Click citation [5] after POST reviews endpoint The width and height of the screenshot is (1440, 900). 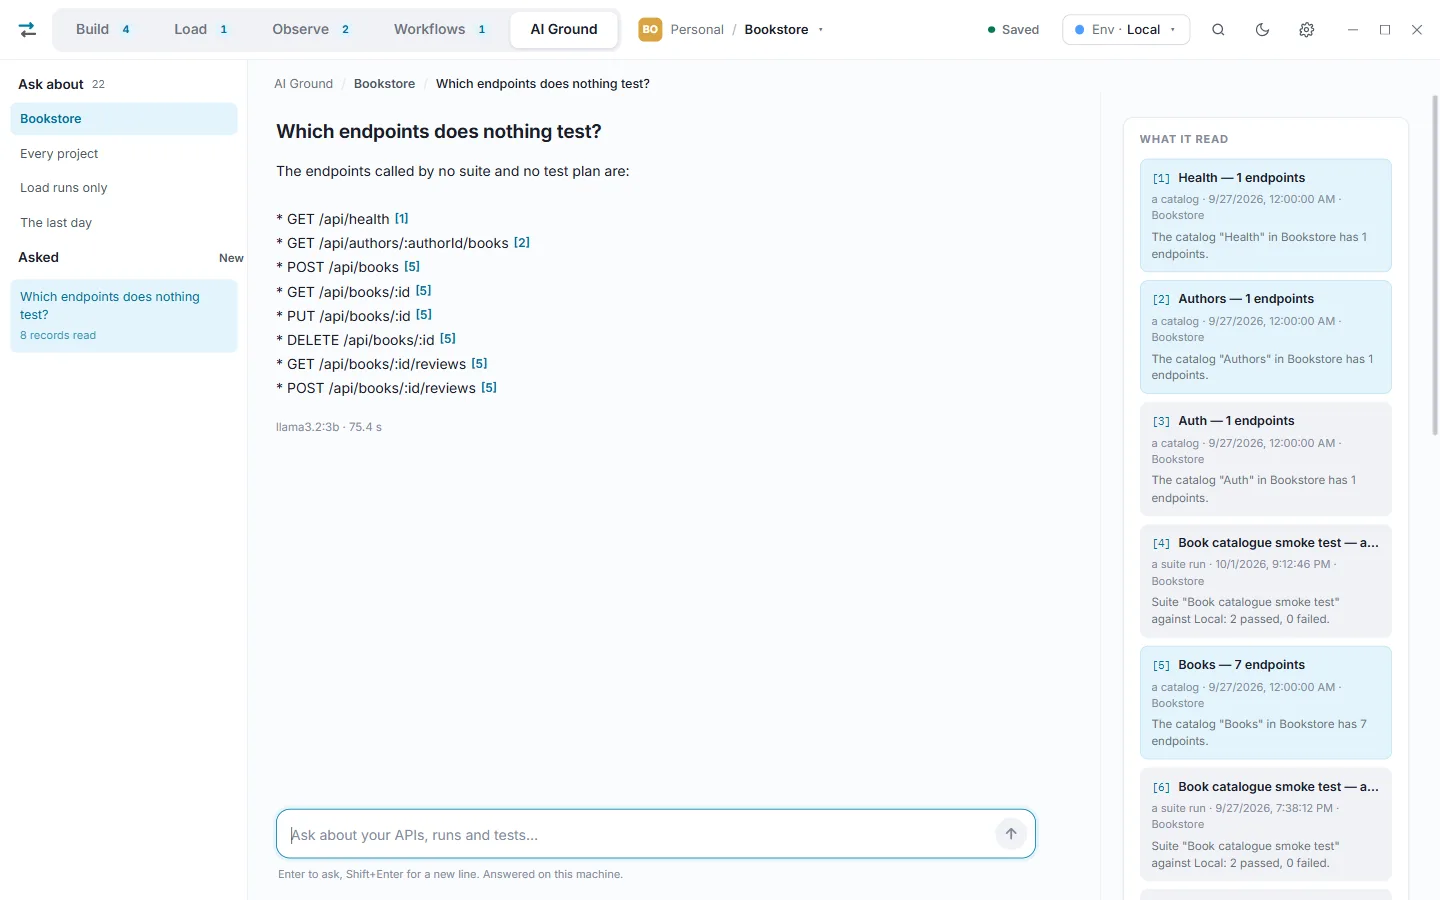tap(489, 388)
